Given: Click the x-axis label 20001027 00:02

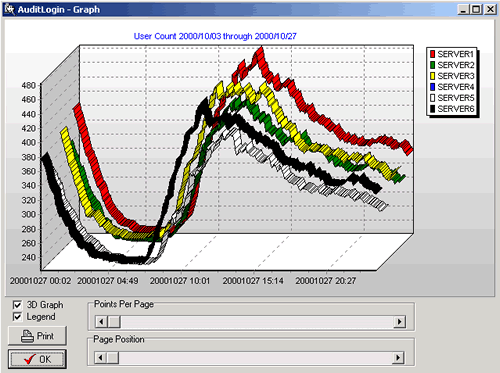Looking at the screenshot, I should [x=40, y=281].
